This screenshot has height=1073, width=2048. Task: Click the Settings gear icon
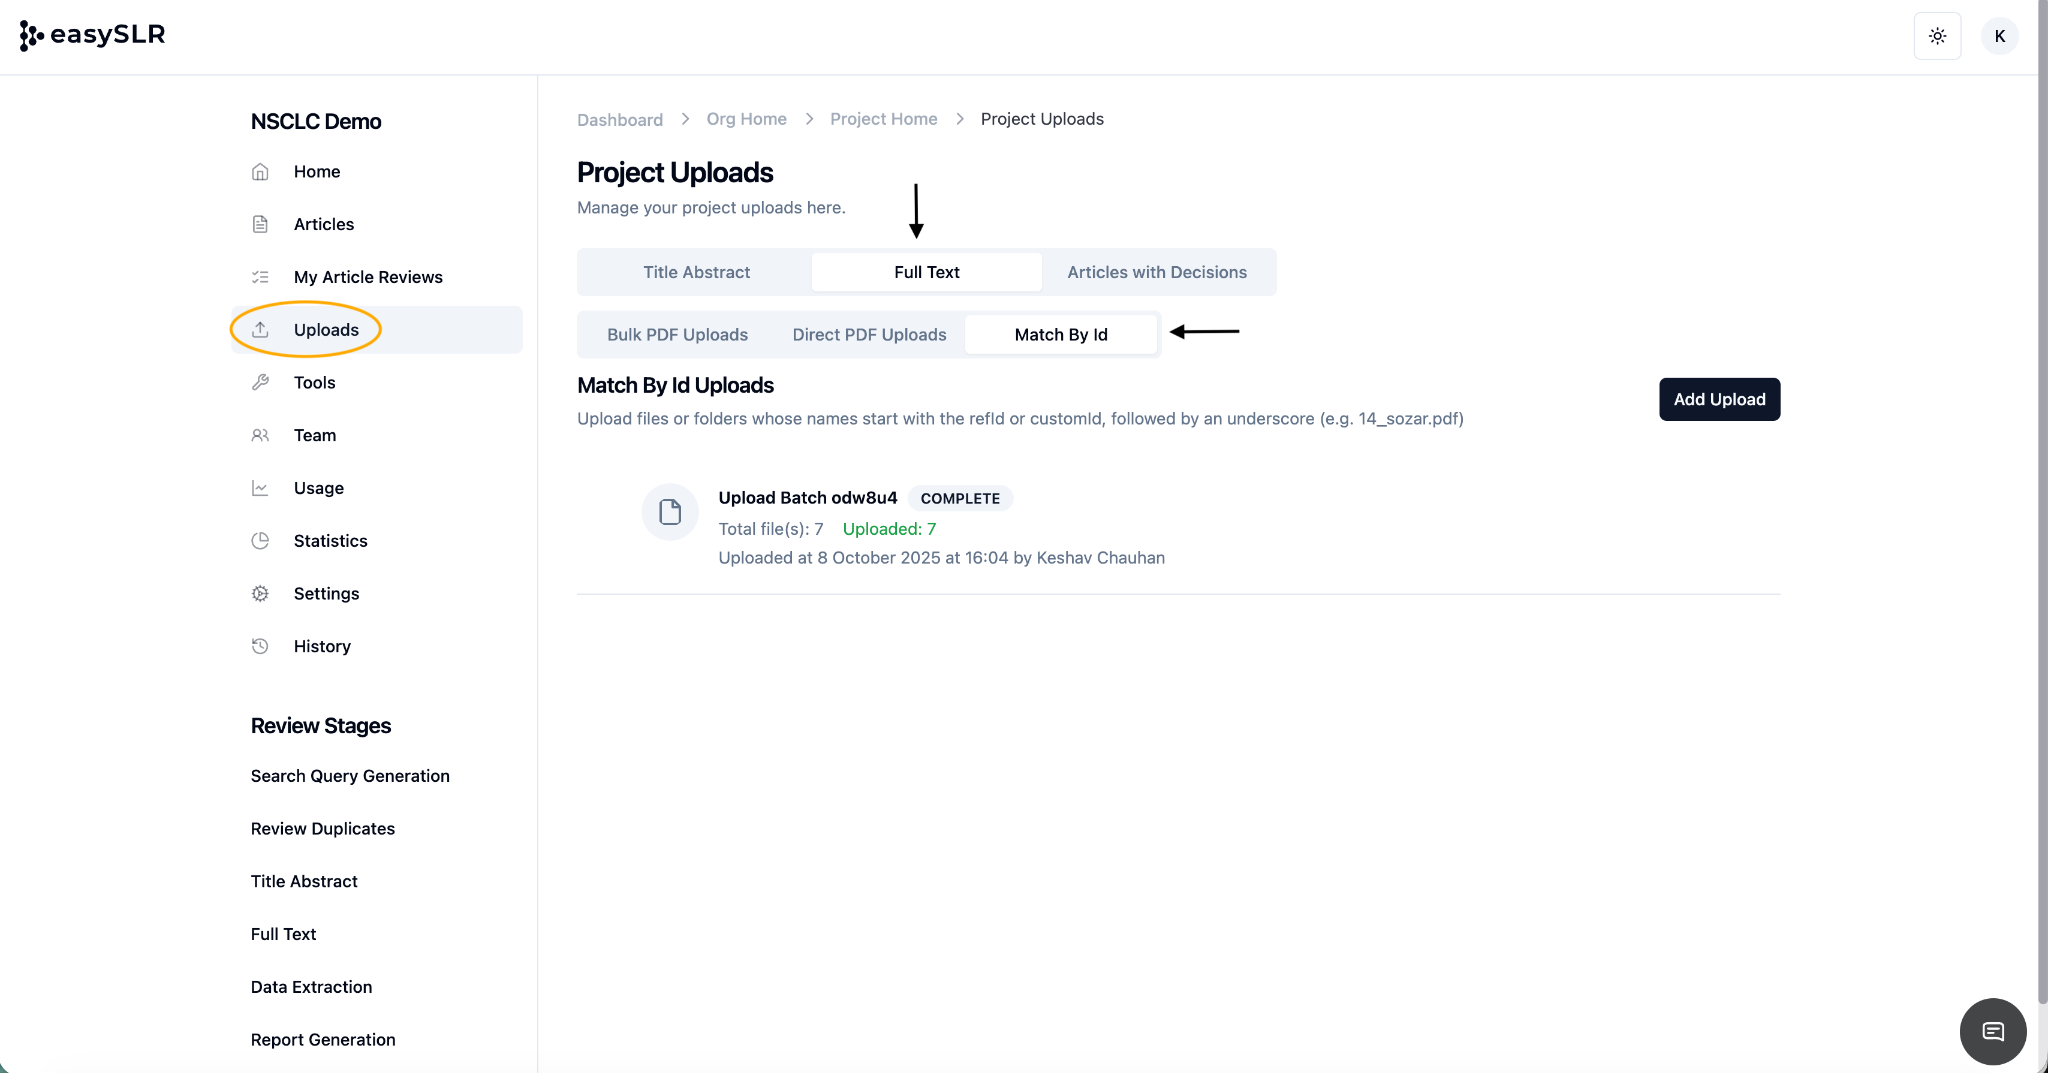click(260, 594)
